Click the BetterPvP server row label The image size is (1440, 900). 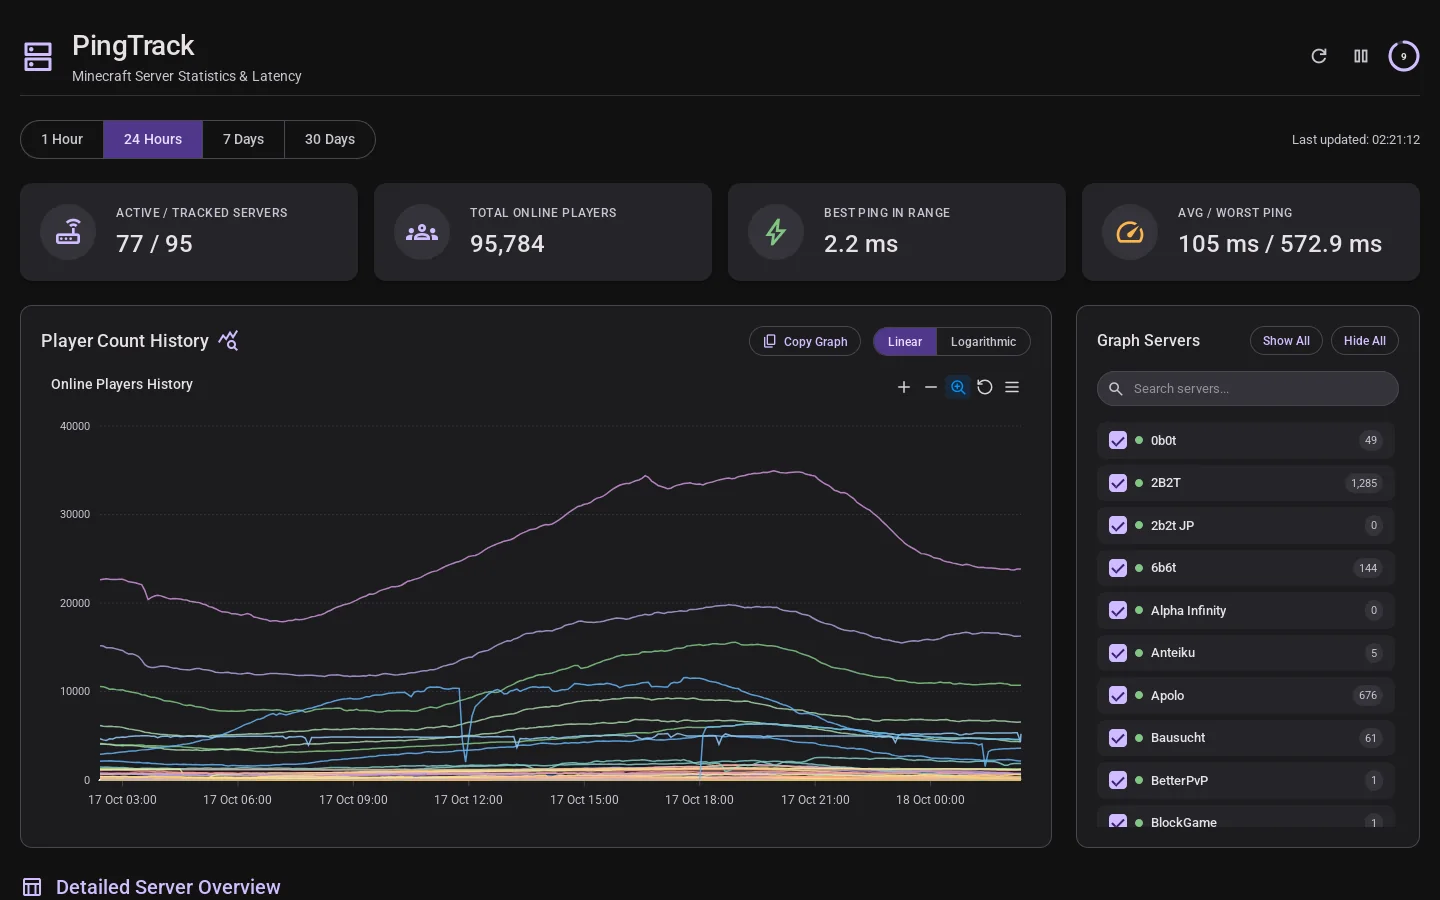tap(1179, 780)
